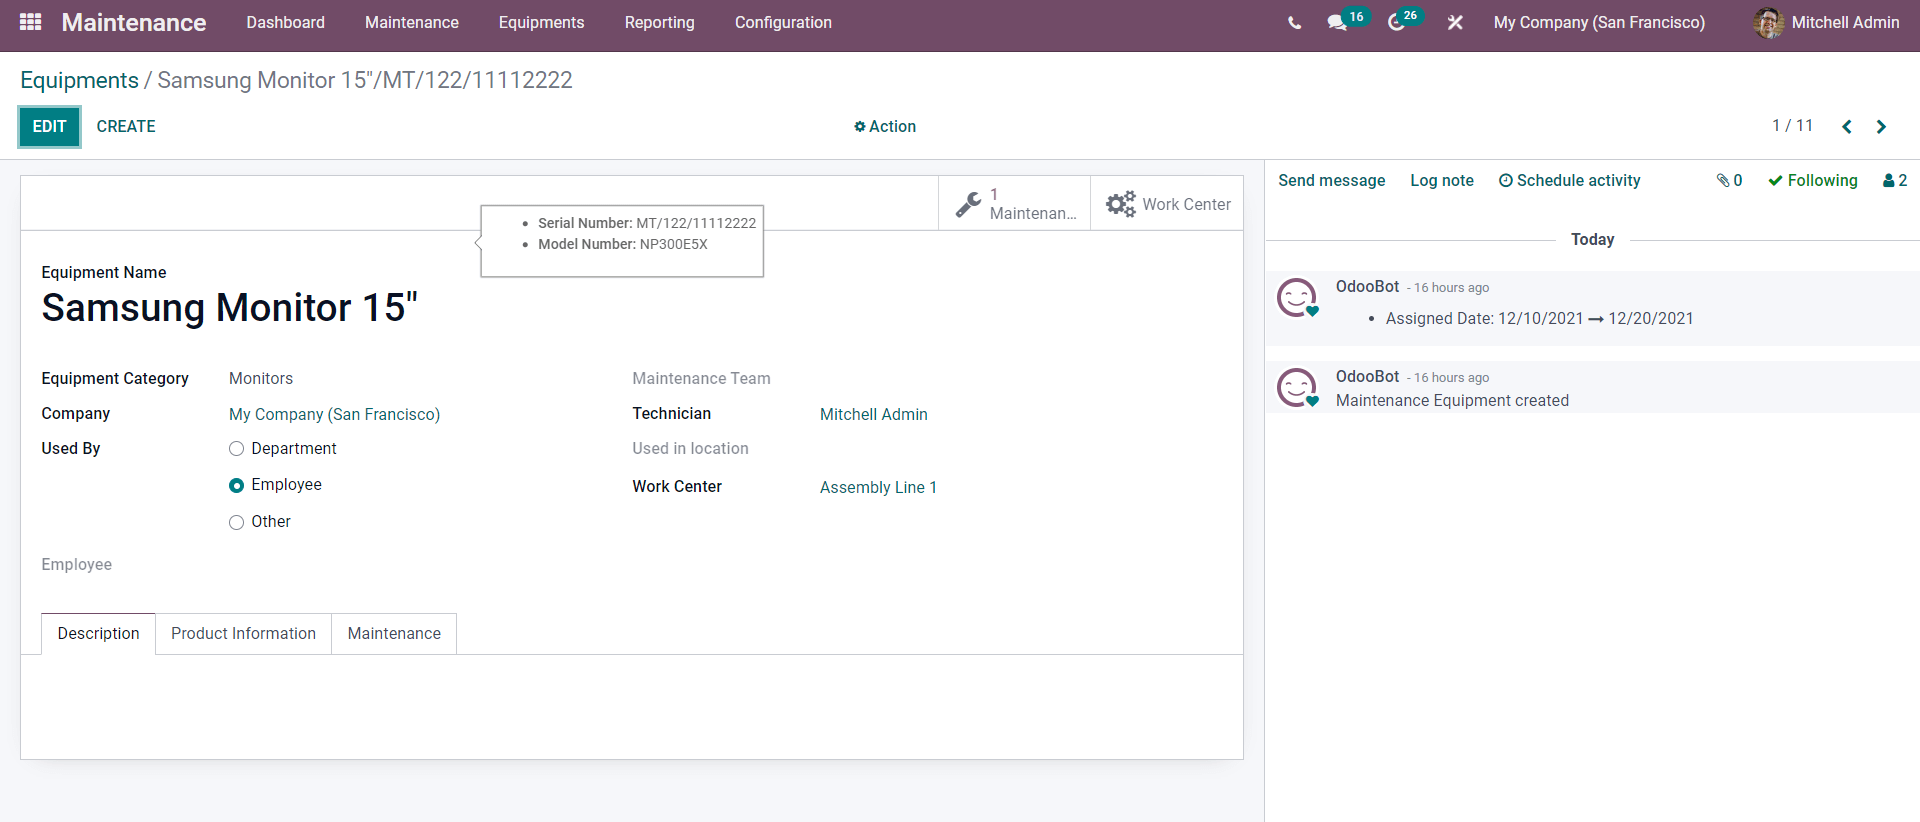Click Send message in chatter
Viewport: 1920px width, 822px height.
click(1331, 181)
